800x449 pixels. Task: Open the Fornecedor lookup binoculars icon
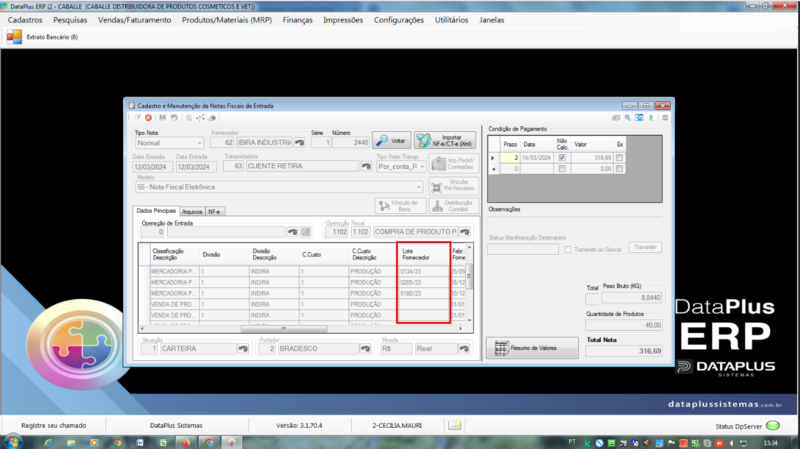point(300,143)
